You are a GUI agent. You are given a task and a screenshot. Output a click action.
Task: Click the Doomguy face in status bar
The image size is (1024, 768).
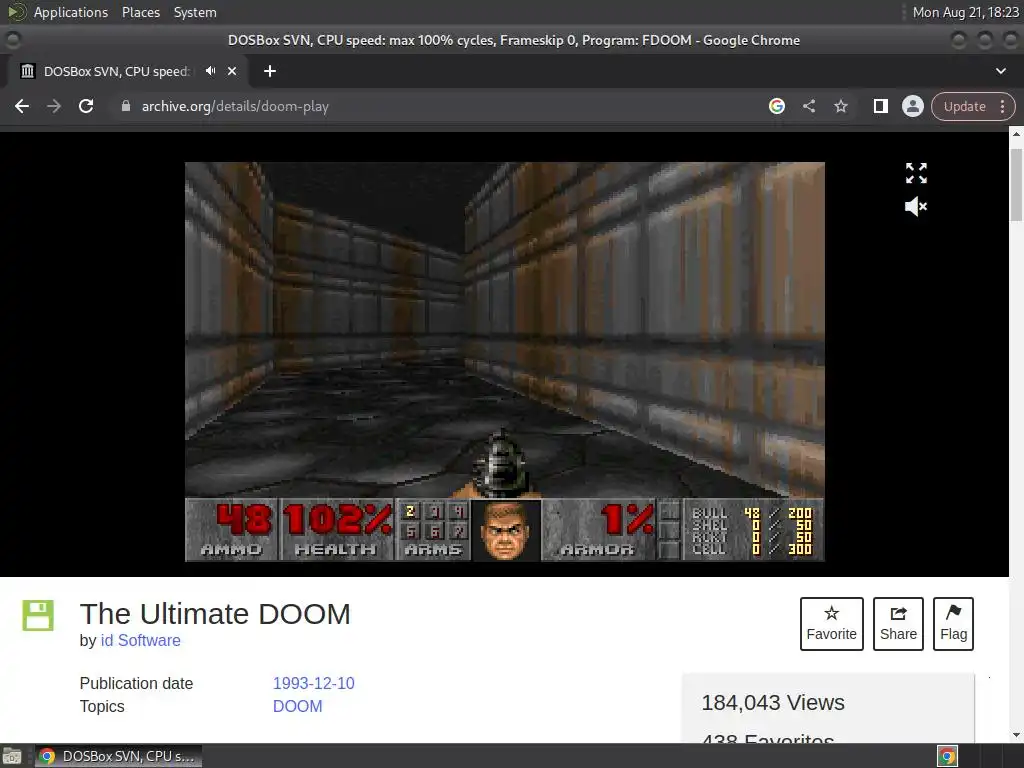coord(505,530)
